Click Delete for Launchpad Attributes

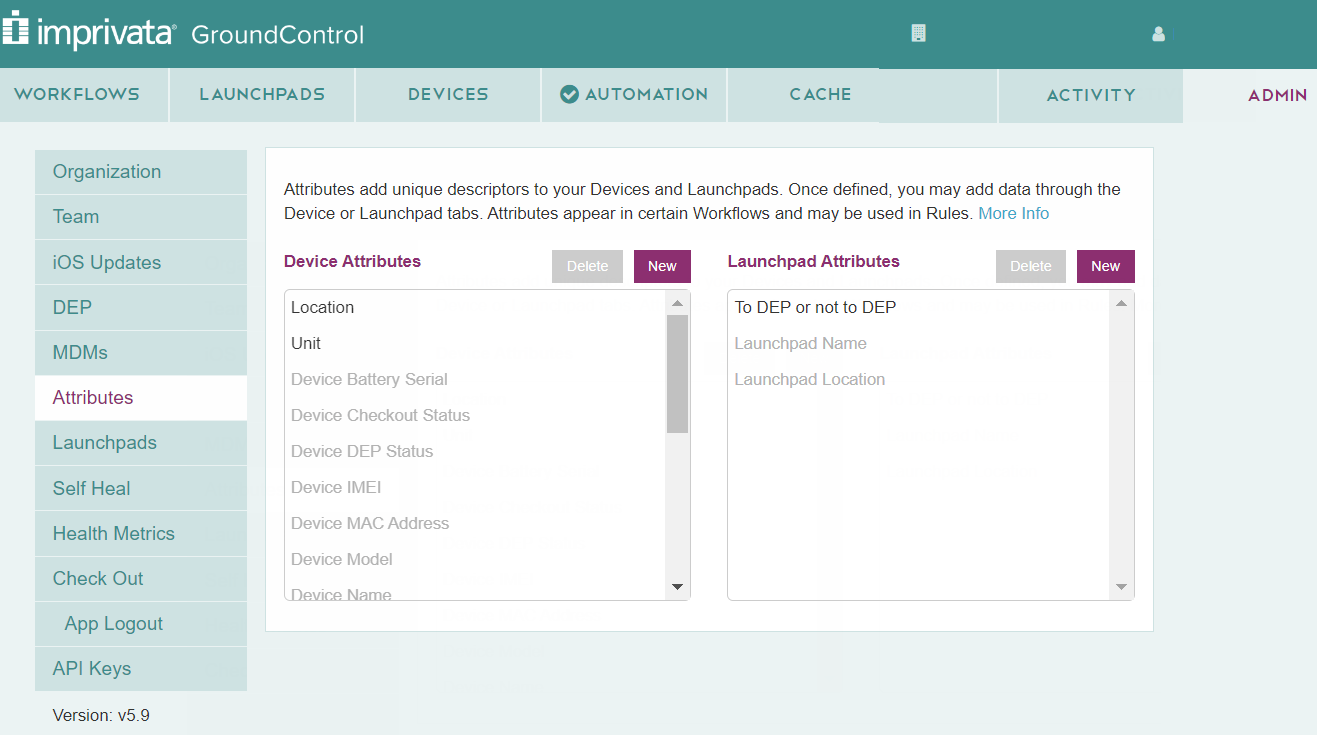point(1031,266)
